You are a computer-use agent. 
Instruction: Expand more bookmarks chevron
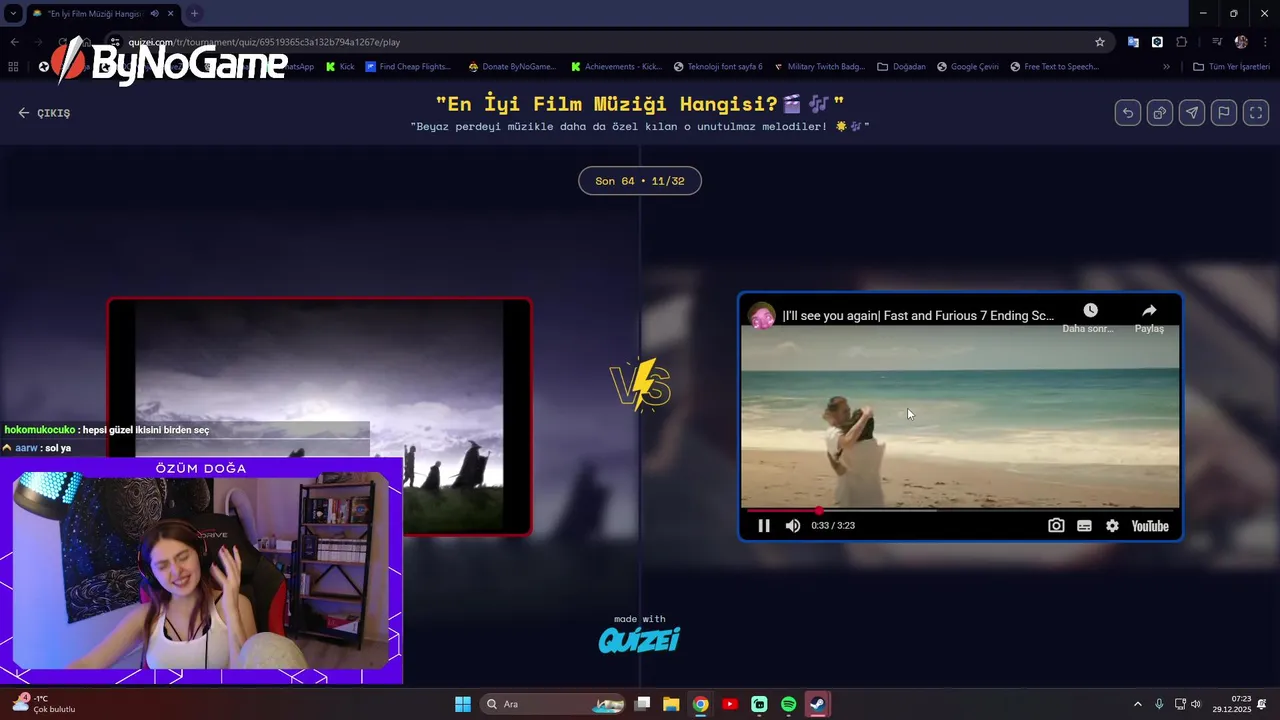[x=1166, y=67]
